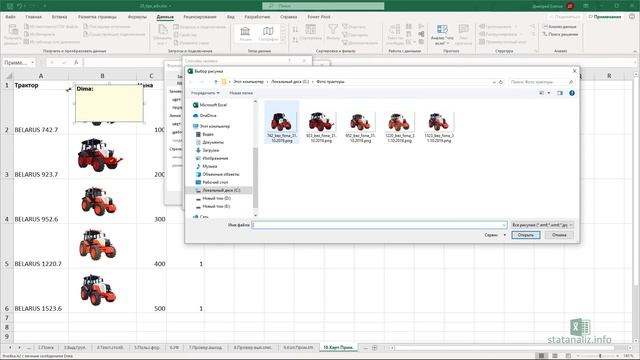Viewport: 640px width, 360px height.
Task: Click the help icon in file dialog
Action: tap(572, 93)
